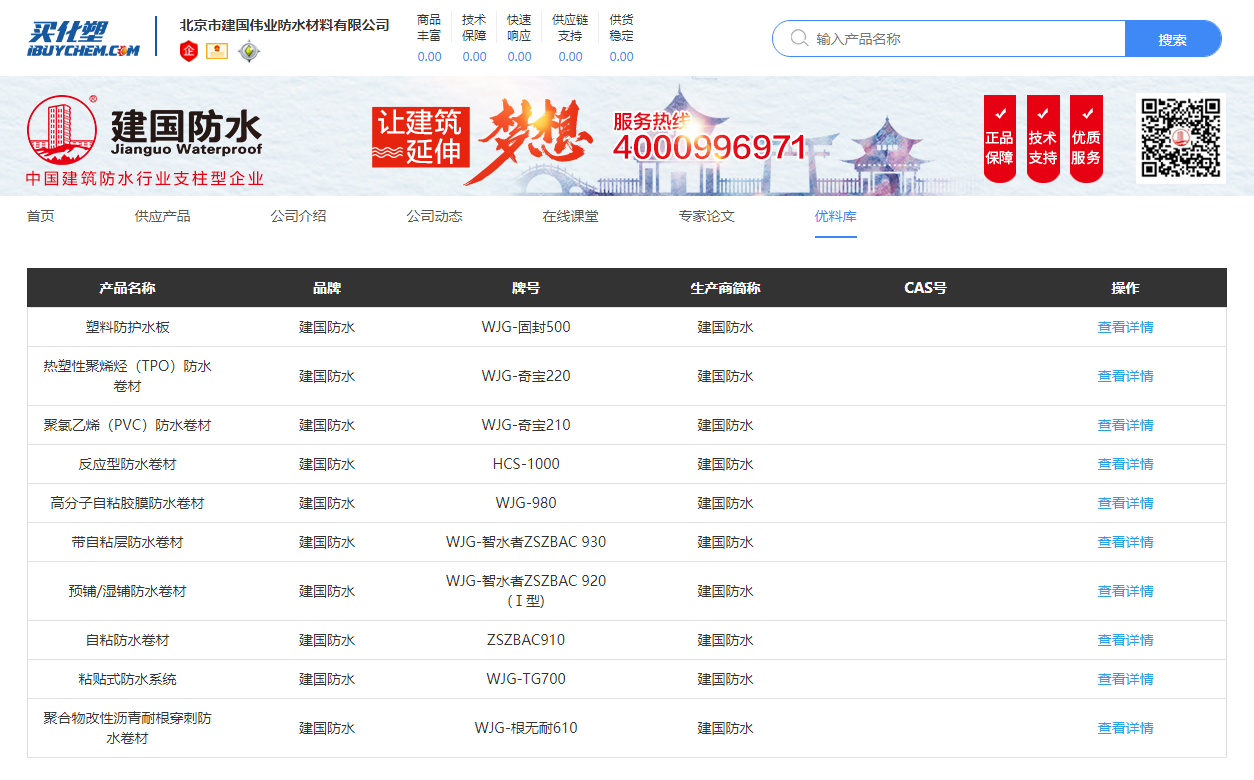Open the 专家论文 navigation tab
The width and height of the screenshot is (1254, 780).
(x=706, y=216)
